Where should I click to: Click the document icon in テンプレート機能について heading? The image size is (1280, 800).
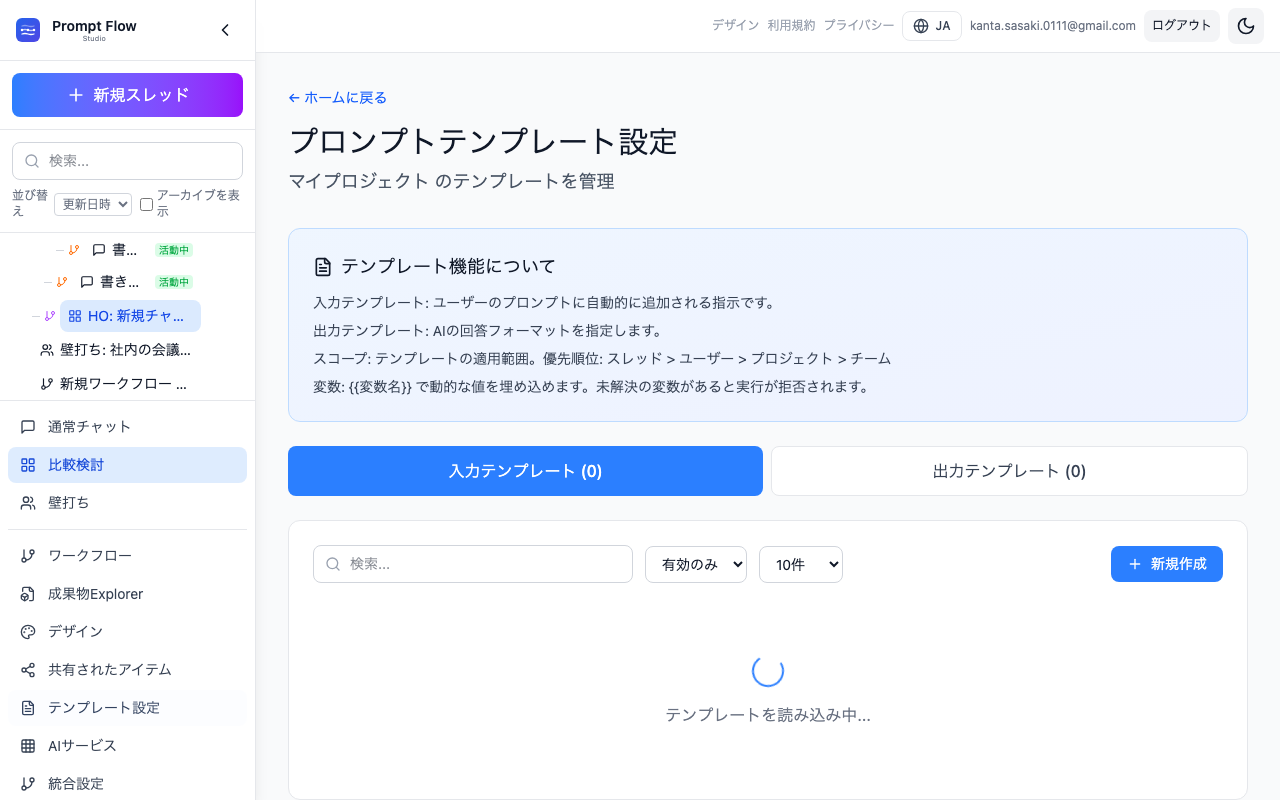323,267
